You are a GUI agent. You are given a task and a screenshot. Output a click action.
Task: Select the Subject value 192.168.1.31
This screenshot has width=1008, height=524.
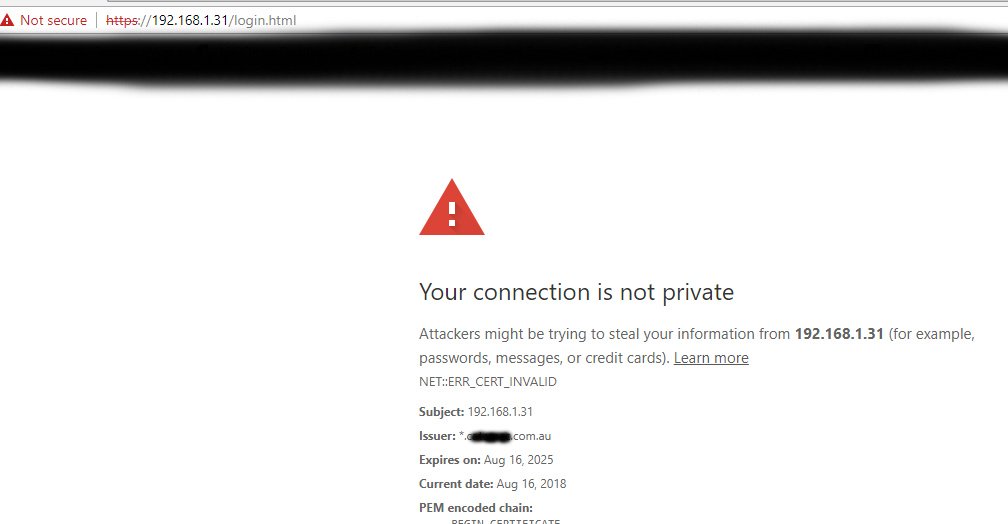(x=500, y=412)
